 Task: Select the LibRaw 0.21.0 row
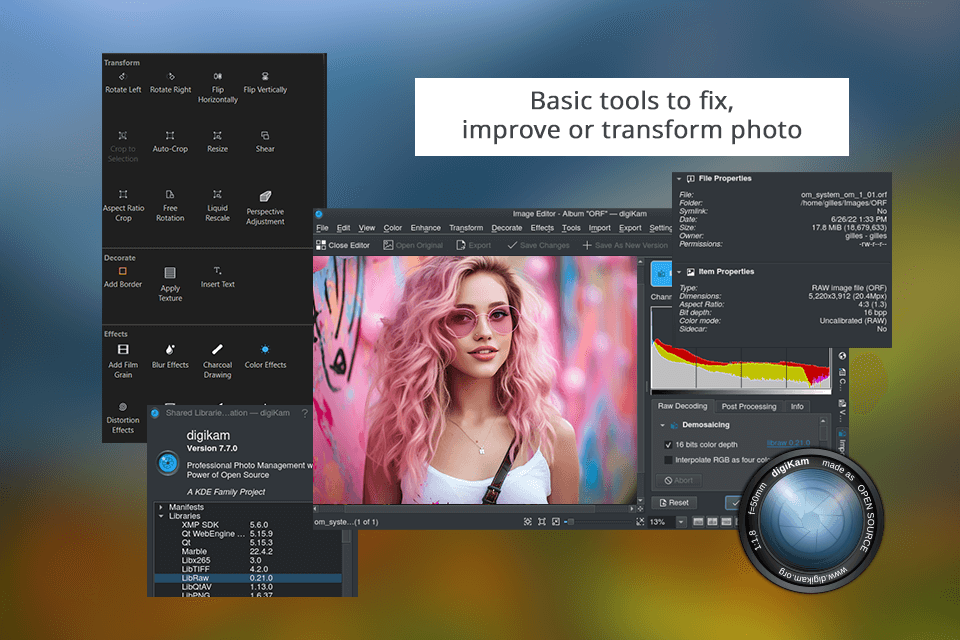click(x=248, y=578)
